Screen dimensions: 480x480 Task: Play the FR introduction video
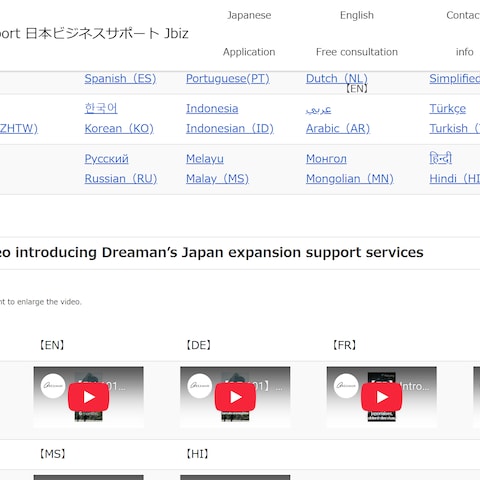[x=382, y=397]
